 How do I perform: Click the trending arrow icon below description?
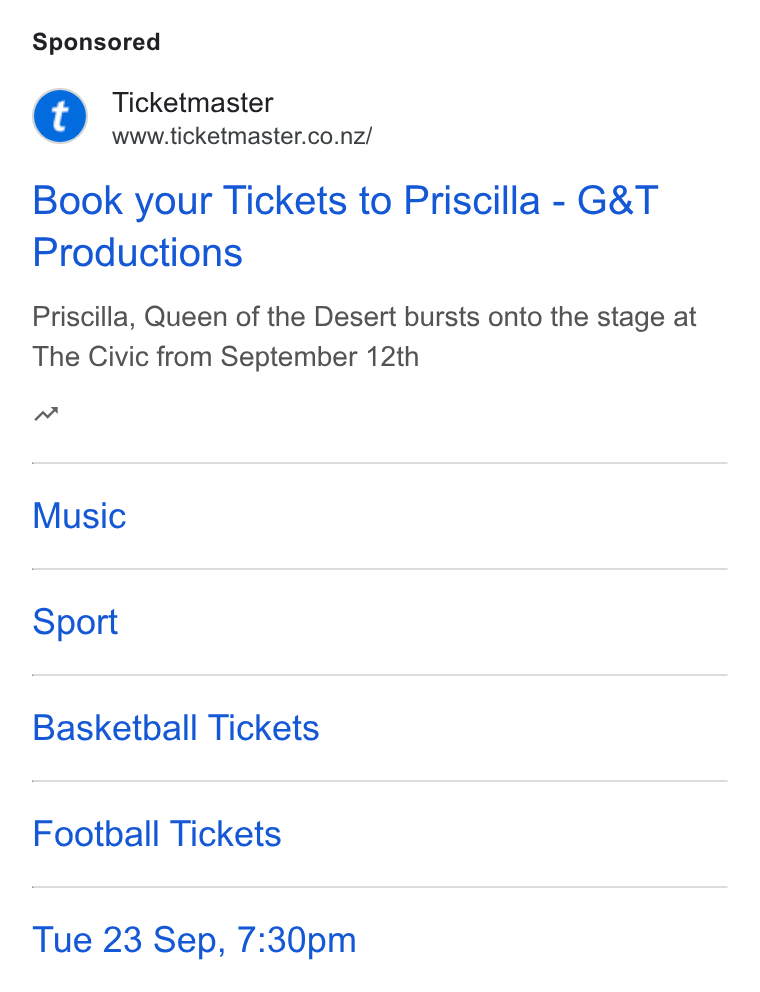[46, 414]
